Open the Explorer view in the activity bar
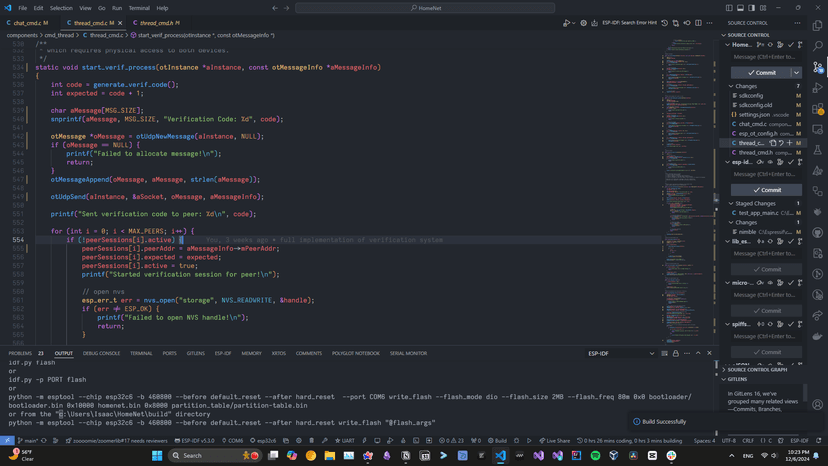 pyautogui.click(x=818, y=25)
